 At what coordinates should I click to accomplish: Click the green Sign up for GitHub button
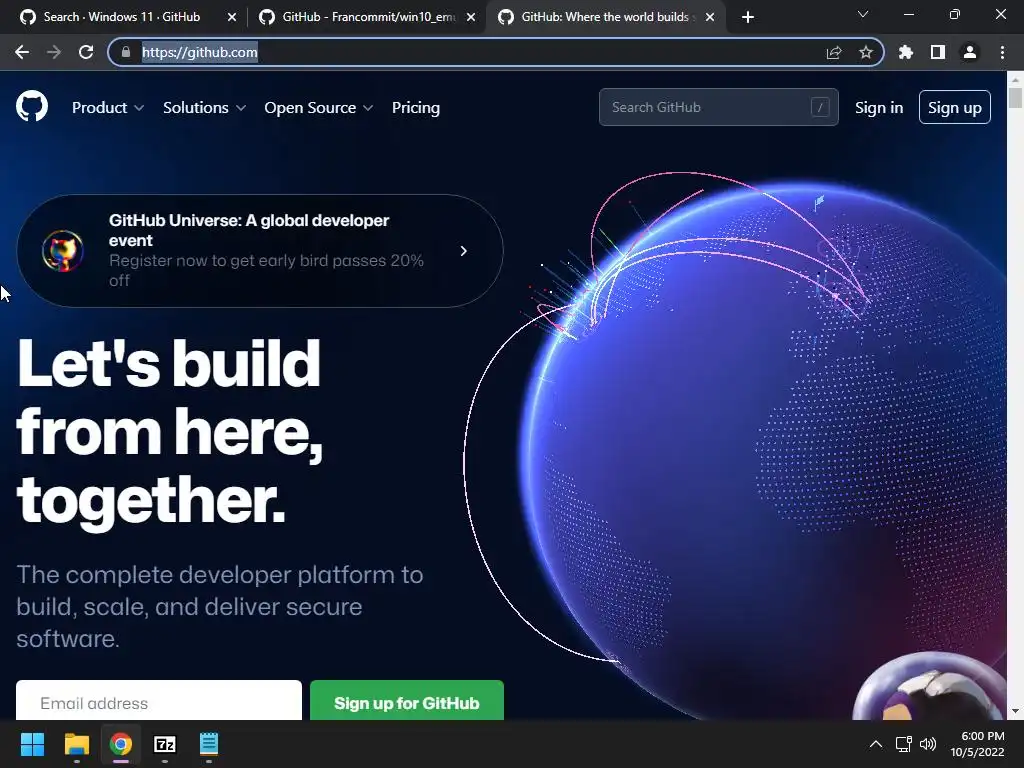tap(407, 701)
